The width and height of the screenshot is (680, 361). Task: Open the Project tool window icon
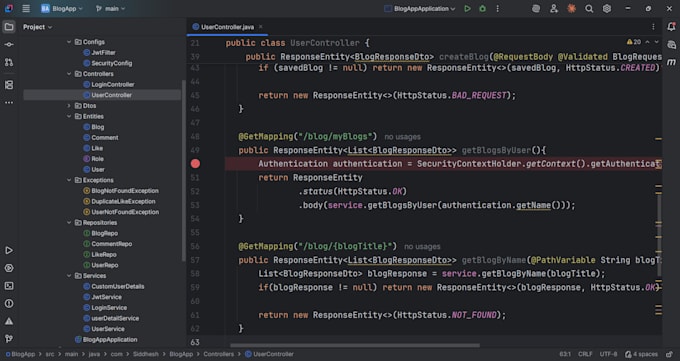tap(9, 27)
